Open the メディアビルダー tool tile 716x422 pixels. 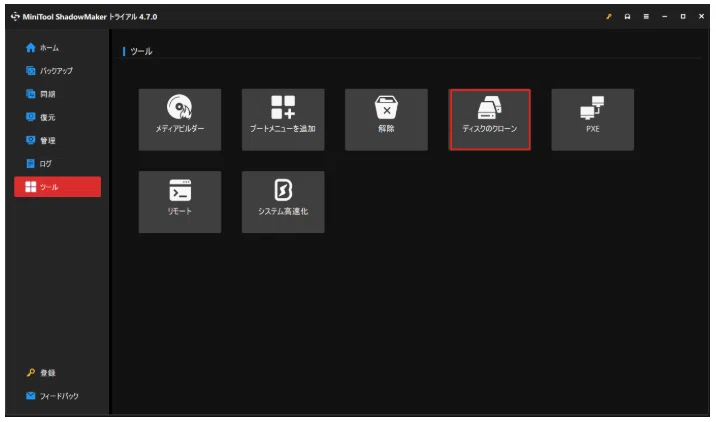(x=180, y=120)
